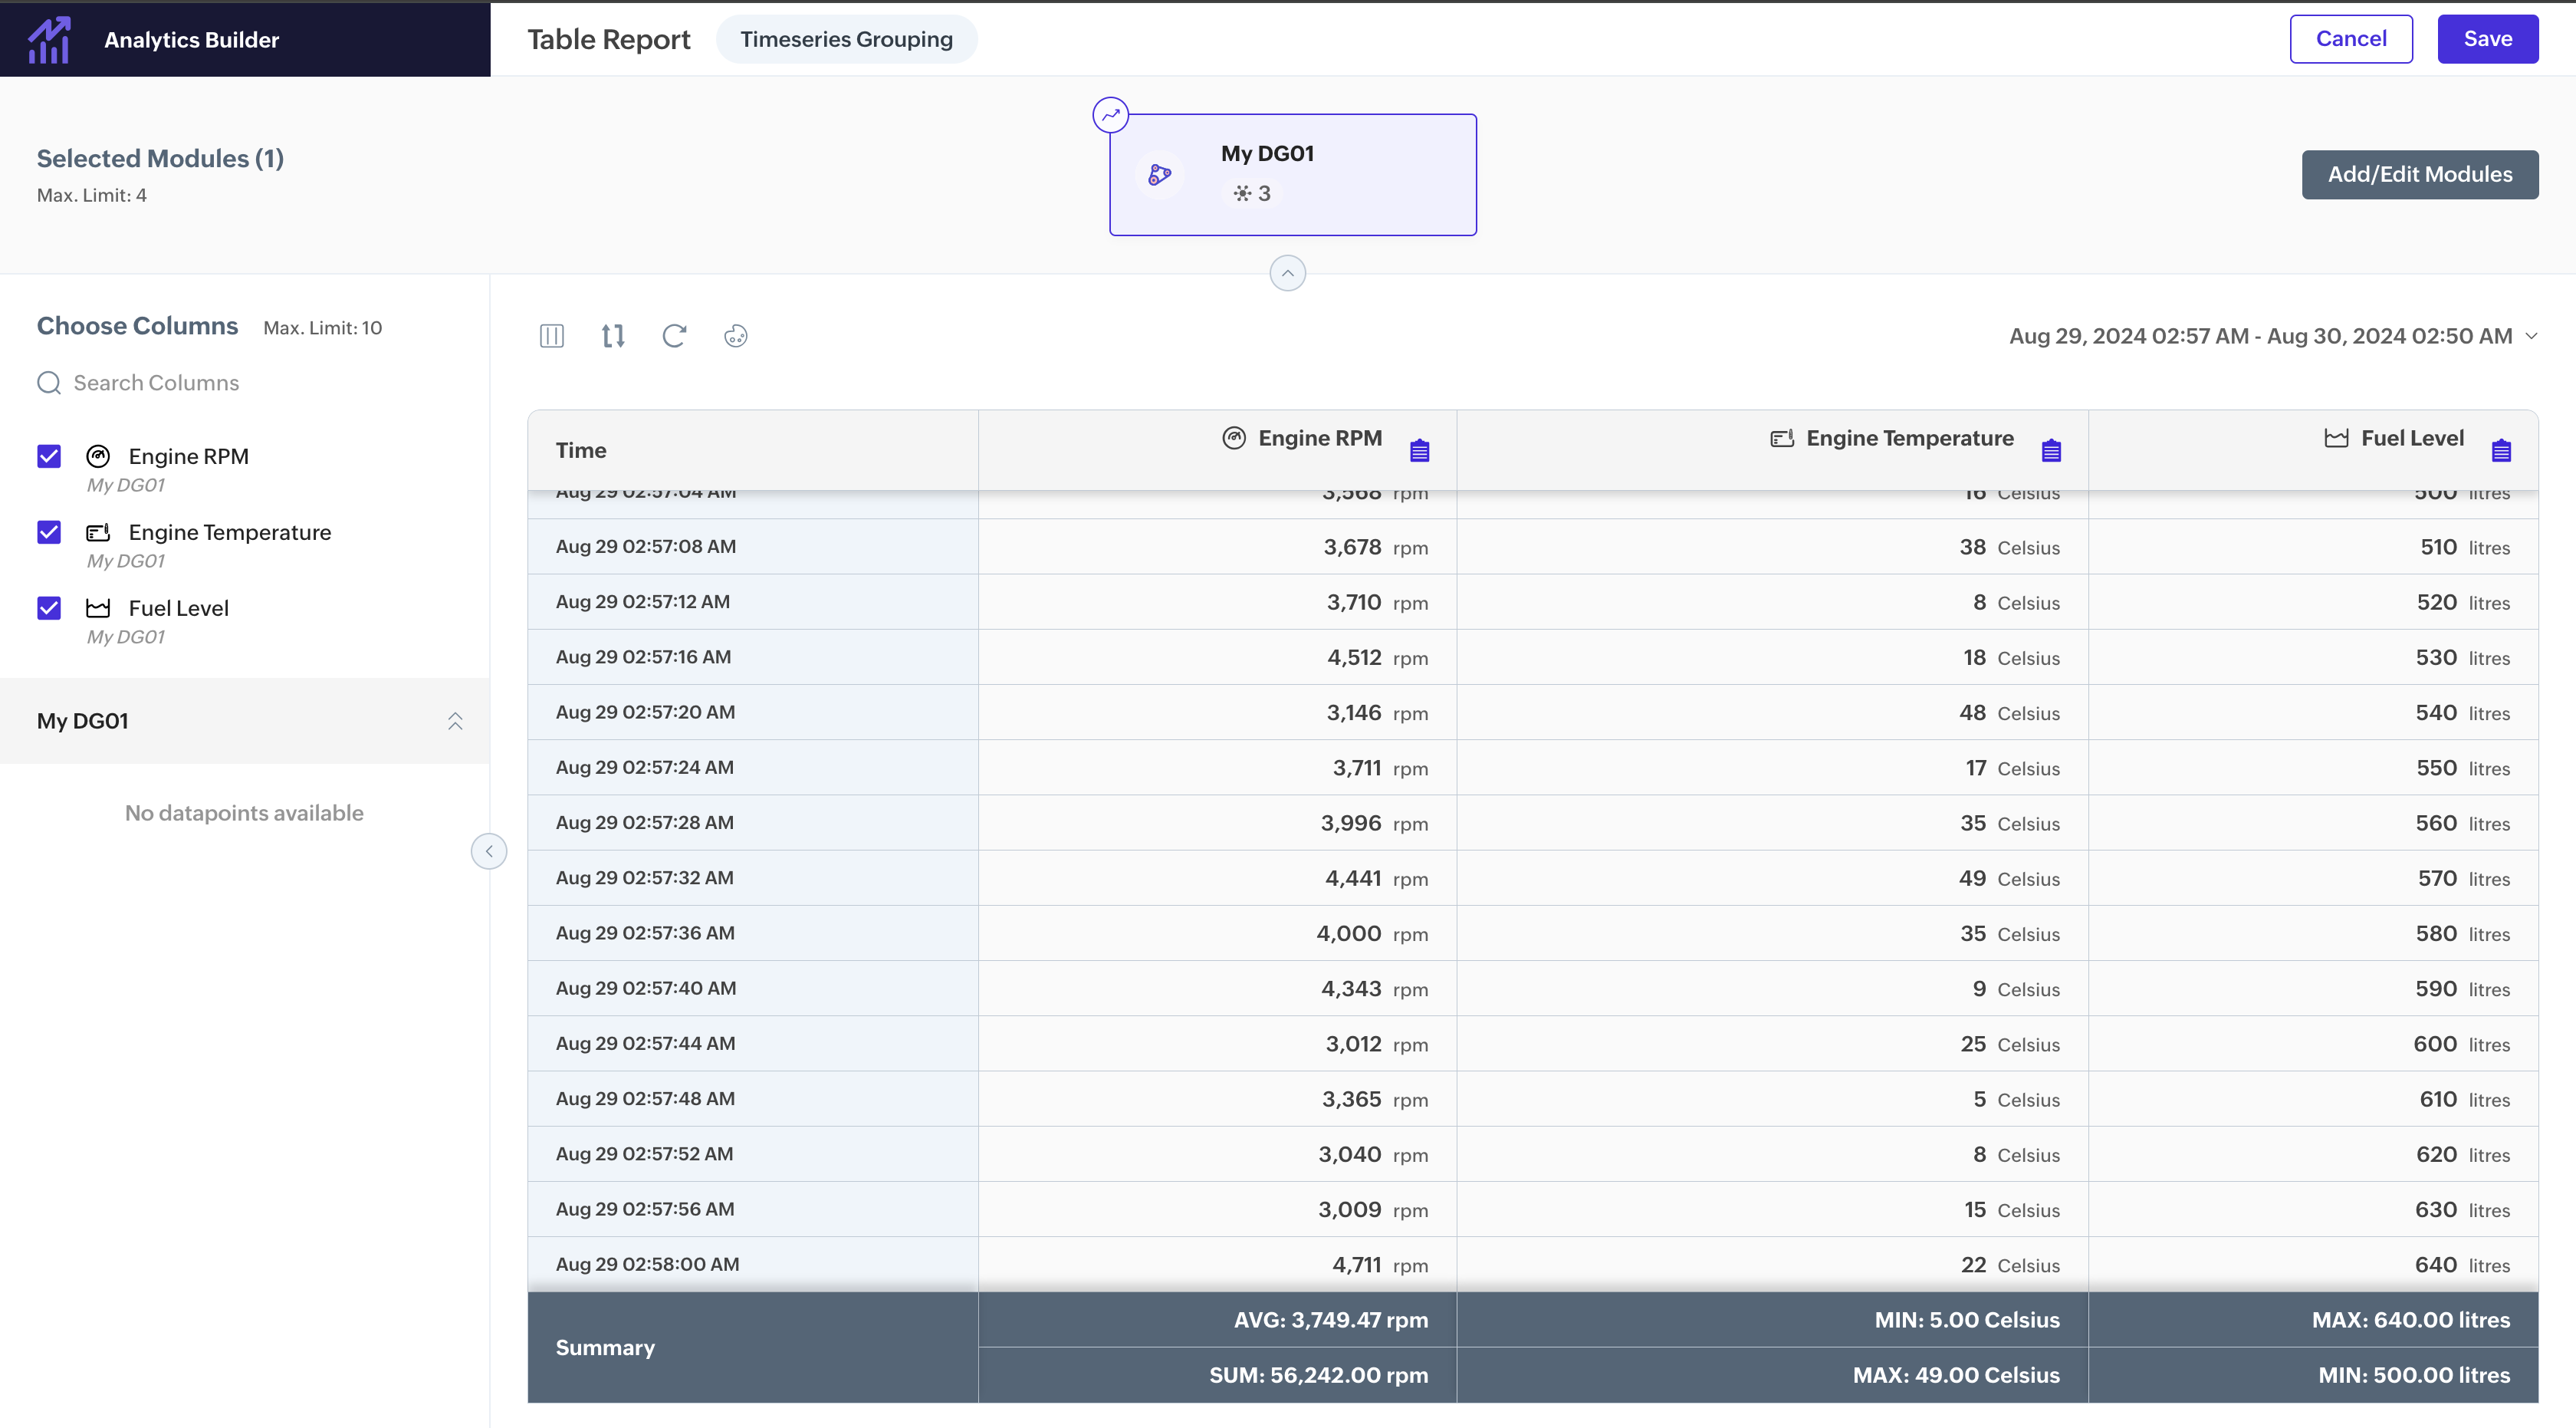Select the Timeseries Grouping tab
Screen dimensions: 2576x1428
pos(846,39)
